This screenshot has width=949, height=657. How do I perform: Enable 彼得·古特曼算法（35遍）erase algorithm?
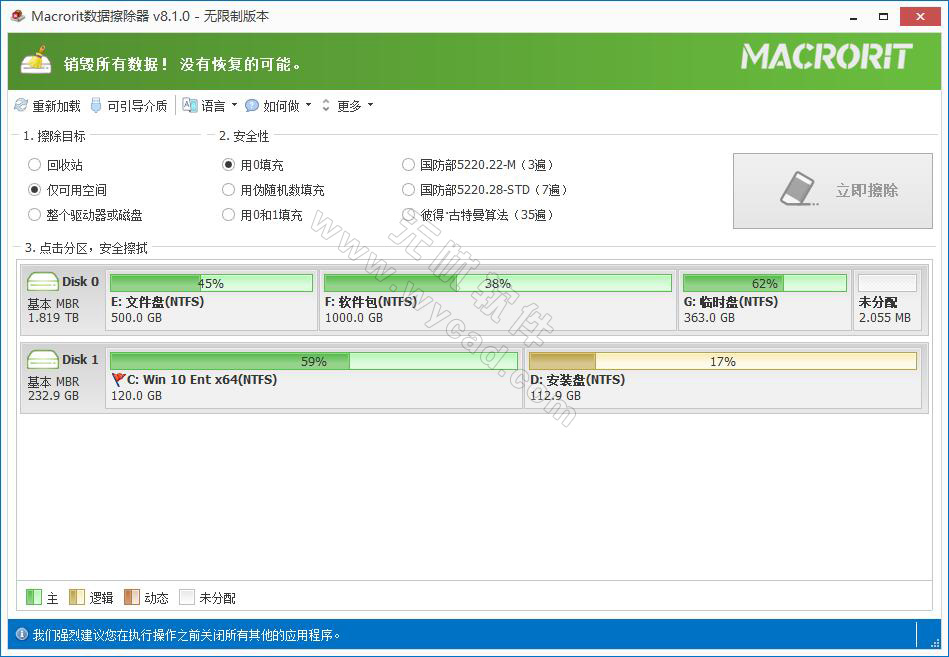point(408,214)
